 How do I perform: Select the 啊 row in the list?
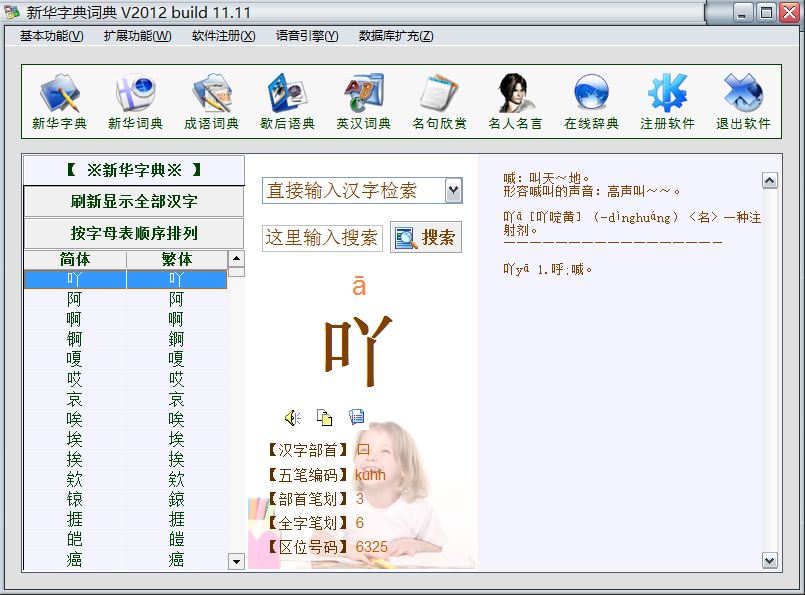click(125, 319)
